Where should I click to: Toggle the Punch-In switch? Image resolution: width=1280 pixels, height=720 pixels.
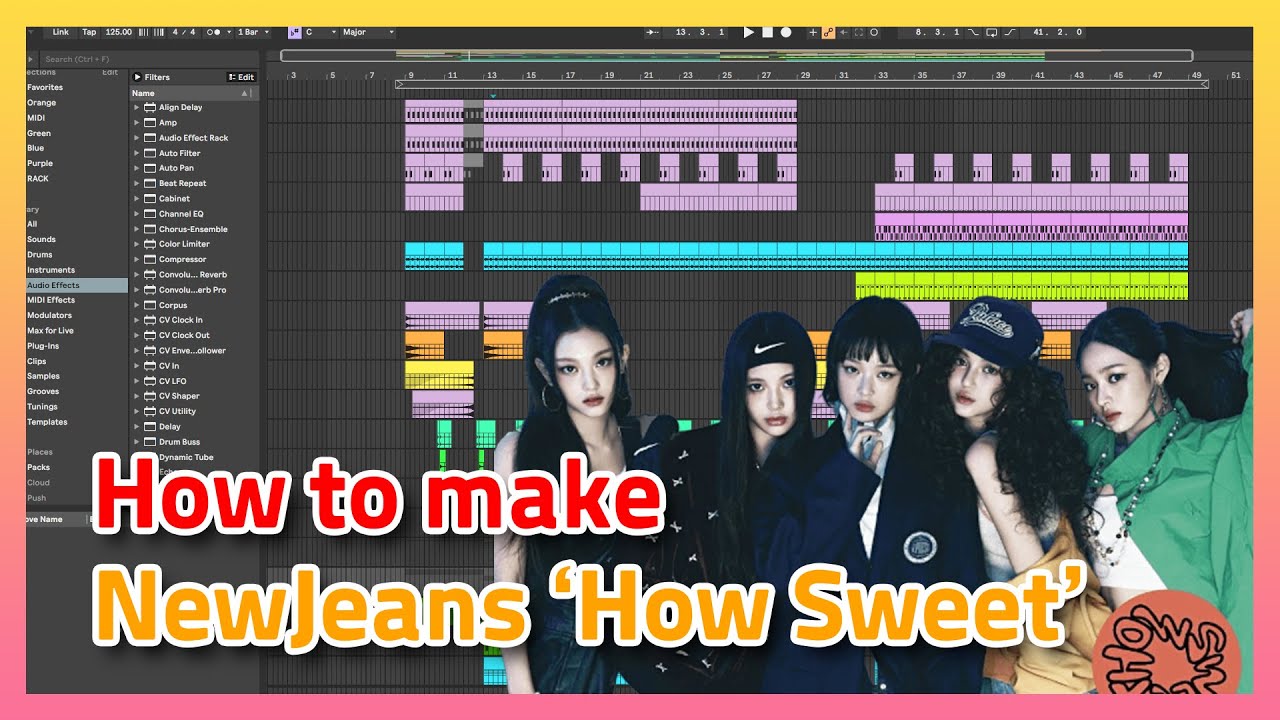[x=973, y=32]
